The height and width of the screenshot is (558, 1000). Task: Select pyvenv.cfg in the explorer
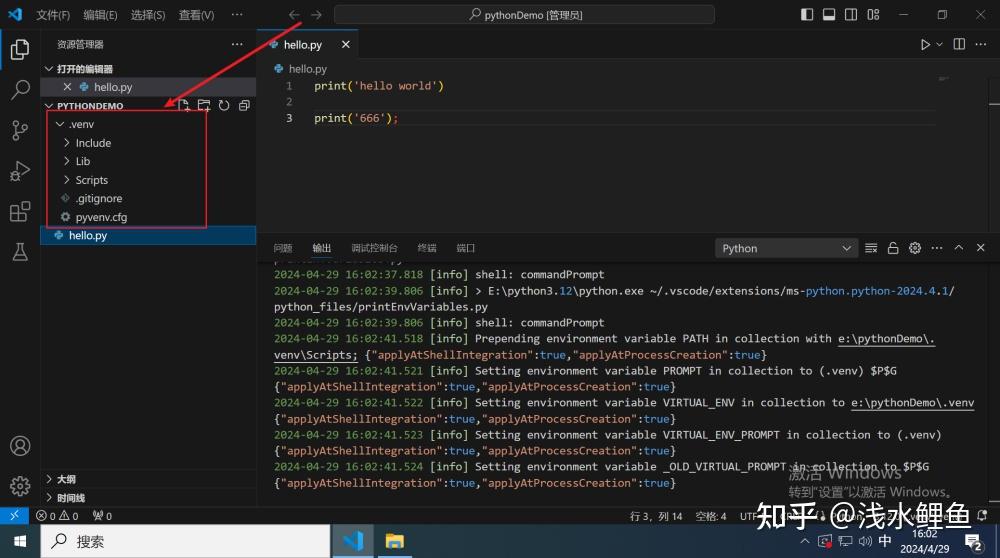coord(101,217)
